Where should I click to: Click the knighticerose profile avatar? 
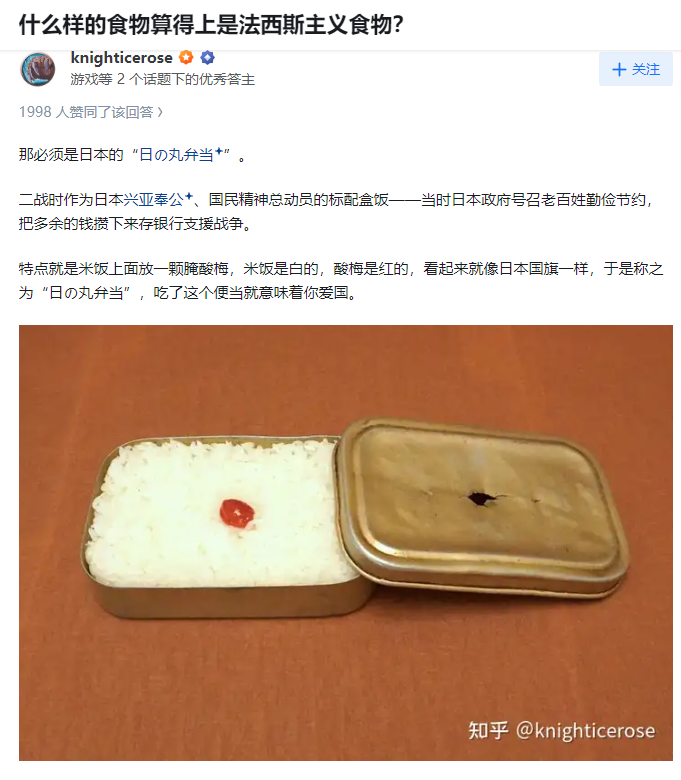38,69
